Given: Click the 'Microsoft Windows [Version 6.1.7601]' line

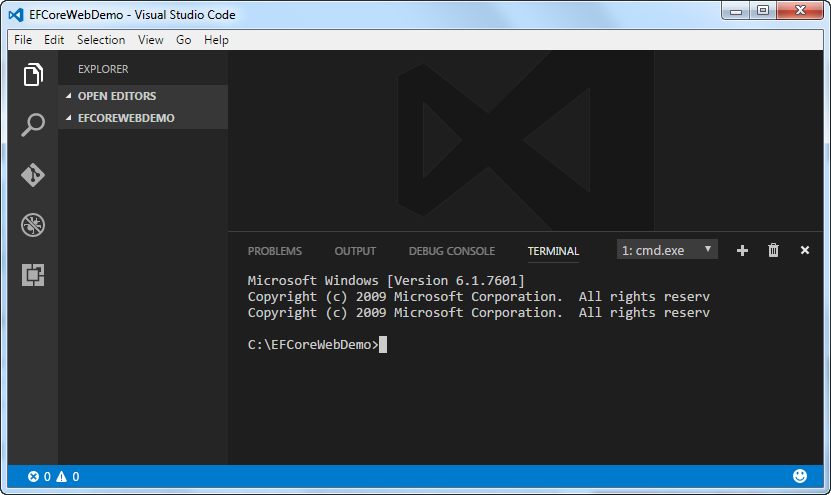Looking at the screenshot, I should click(386, 280).
